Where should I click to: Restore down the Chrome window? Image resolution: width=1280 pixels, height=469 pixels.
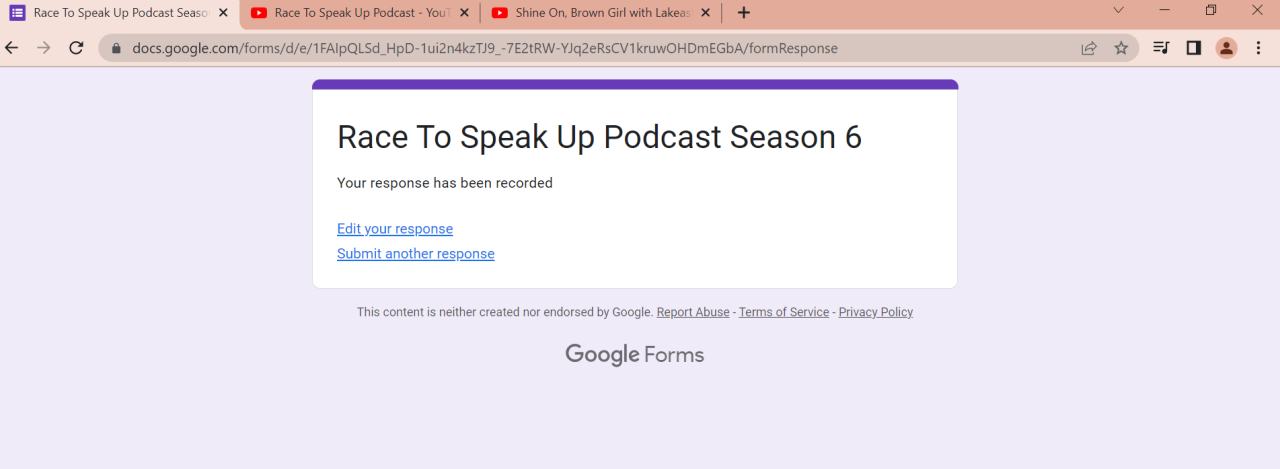coord(1211,10)
